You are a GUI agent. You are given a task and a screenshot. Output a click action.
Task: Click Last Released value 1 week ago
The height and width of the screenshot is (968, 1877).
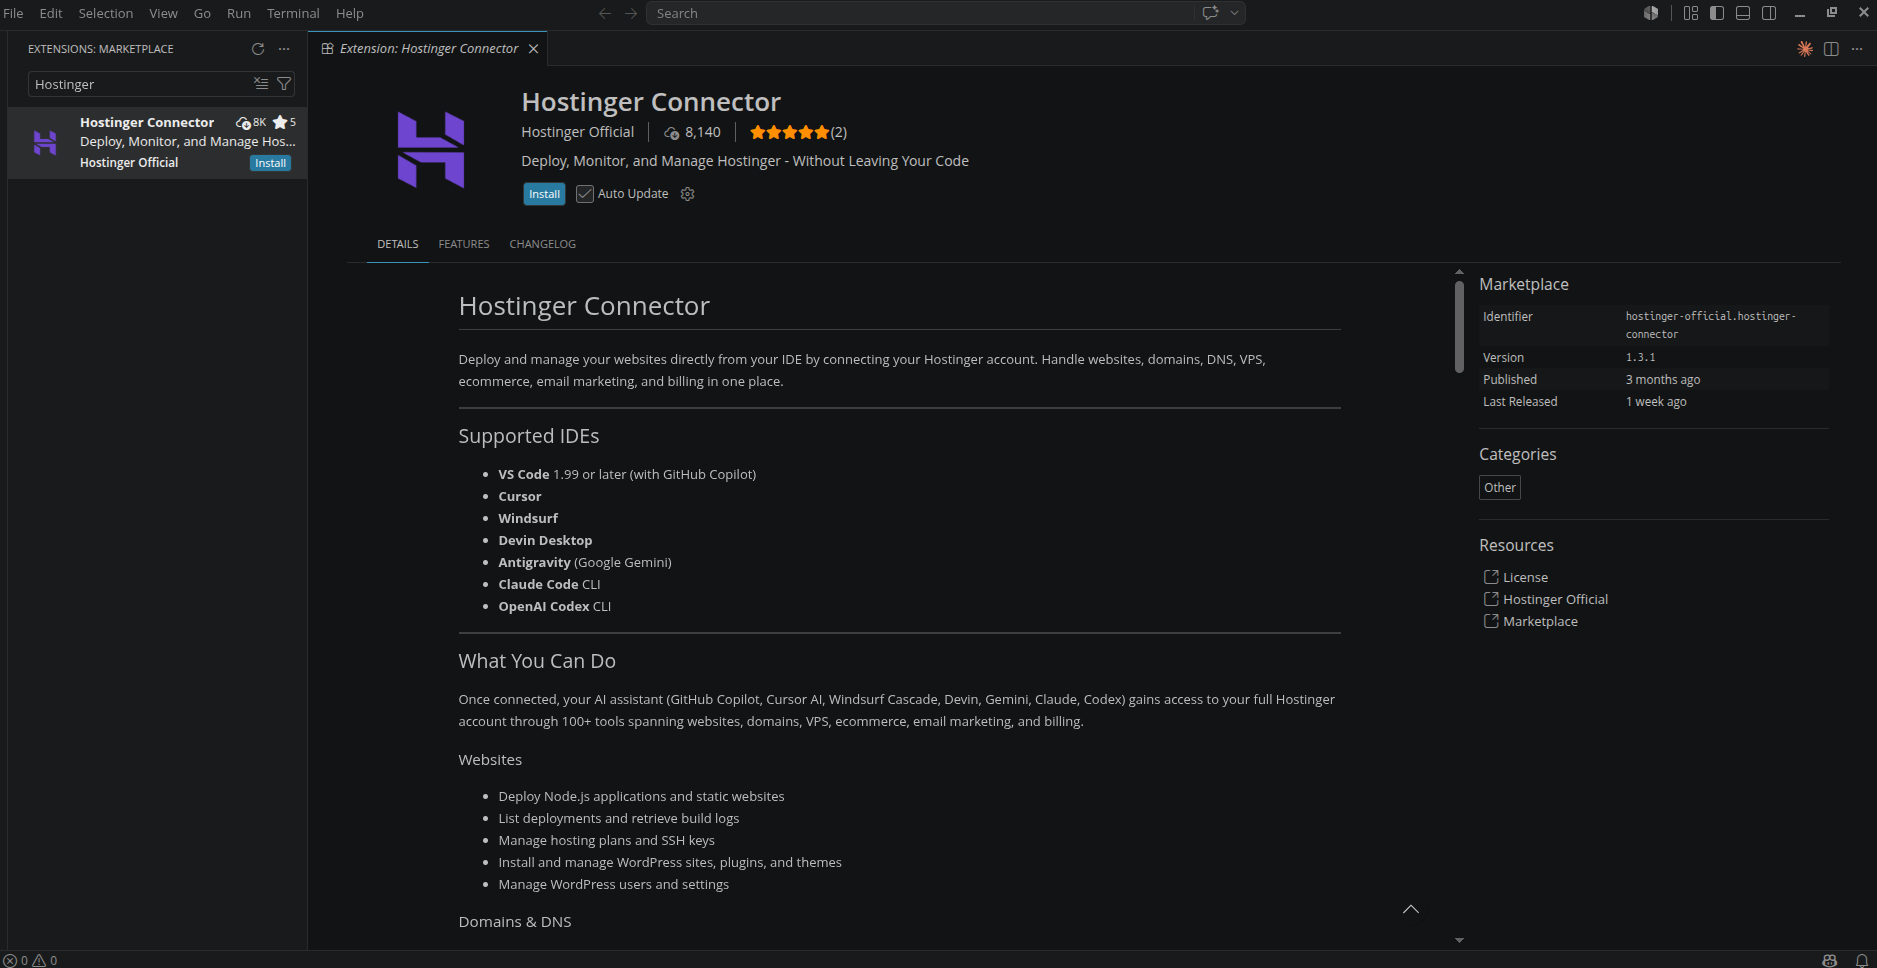coord(1655,401)
